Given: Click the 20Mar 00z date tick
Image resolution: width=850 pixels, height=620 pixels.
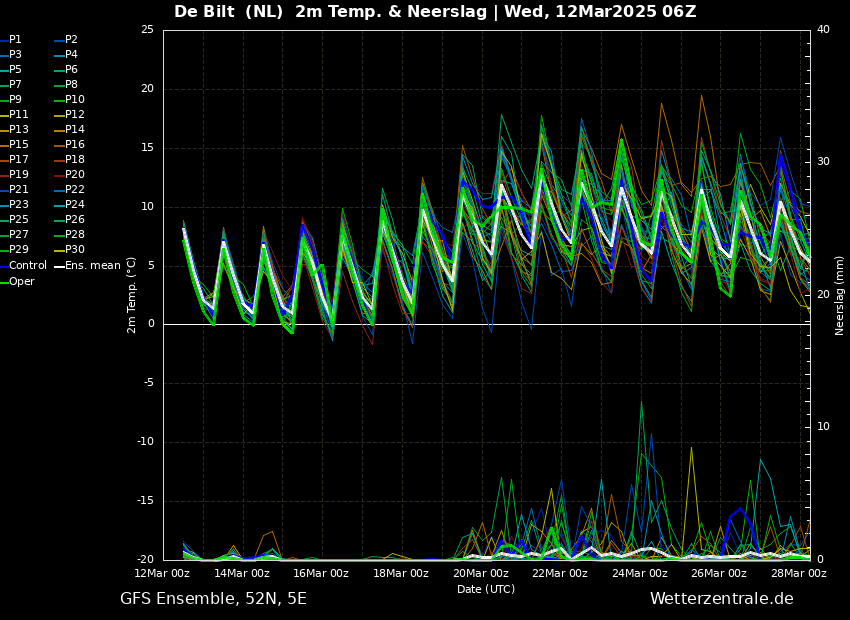Looking at the screenshot, I should [480, 574].
